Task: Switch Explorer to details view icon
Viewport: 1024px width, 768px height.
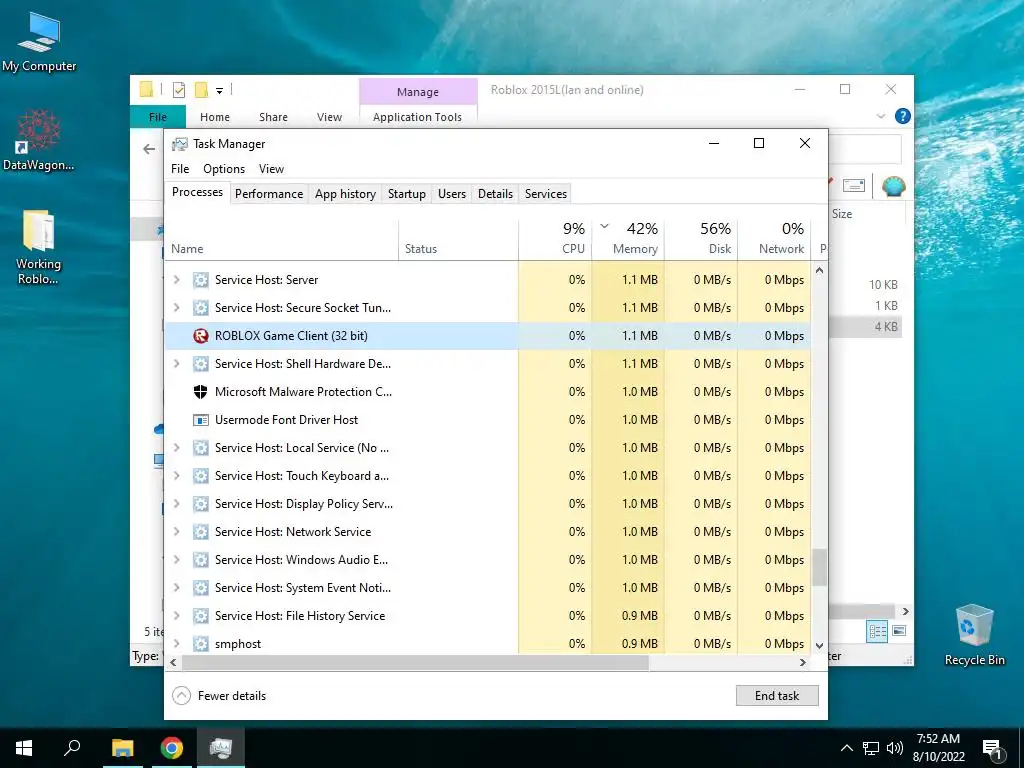Action: (877, 631)
